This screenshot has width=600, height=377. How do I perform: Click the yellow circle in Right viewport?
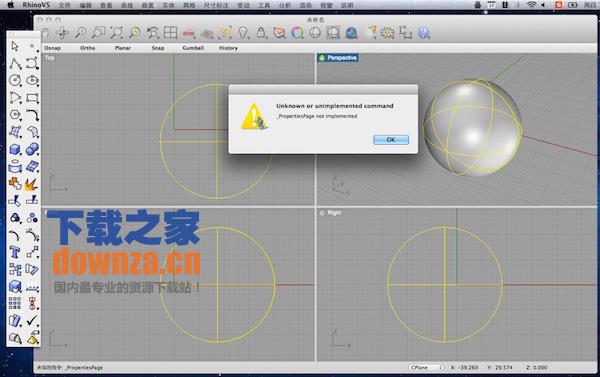(x=445, y=285)
